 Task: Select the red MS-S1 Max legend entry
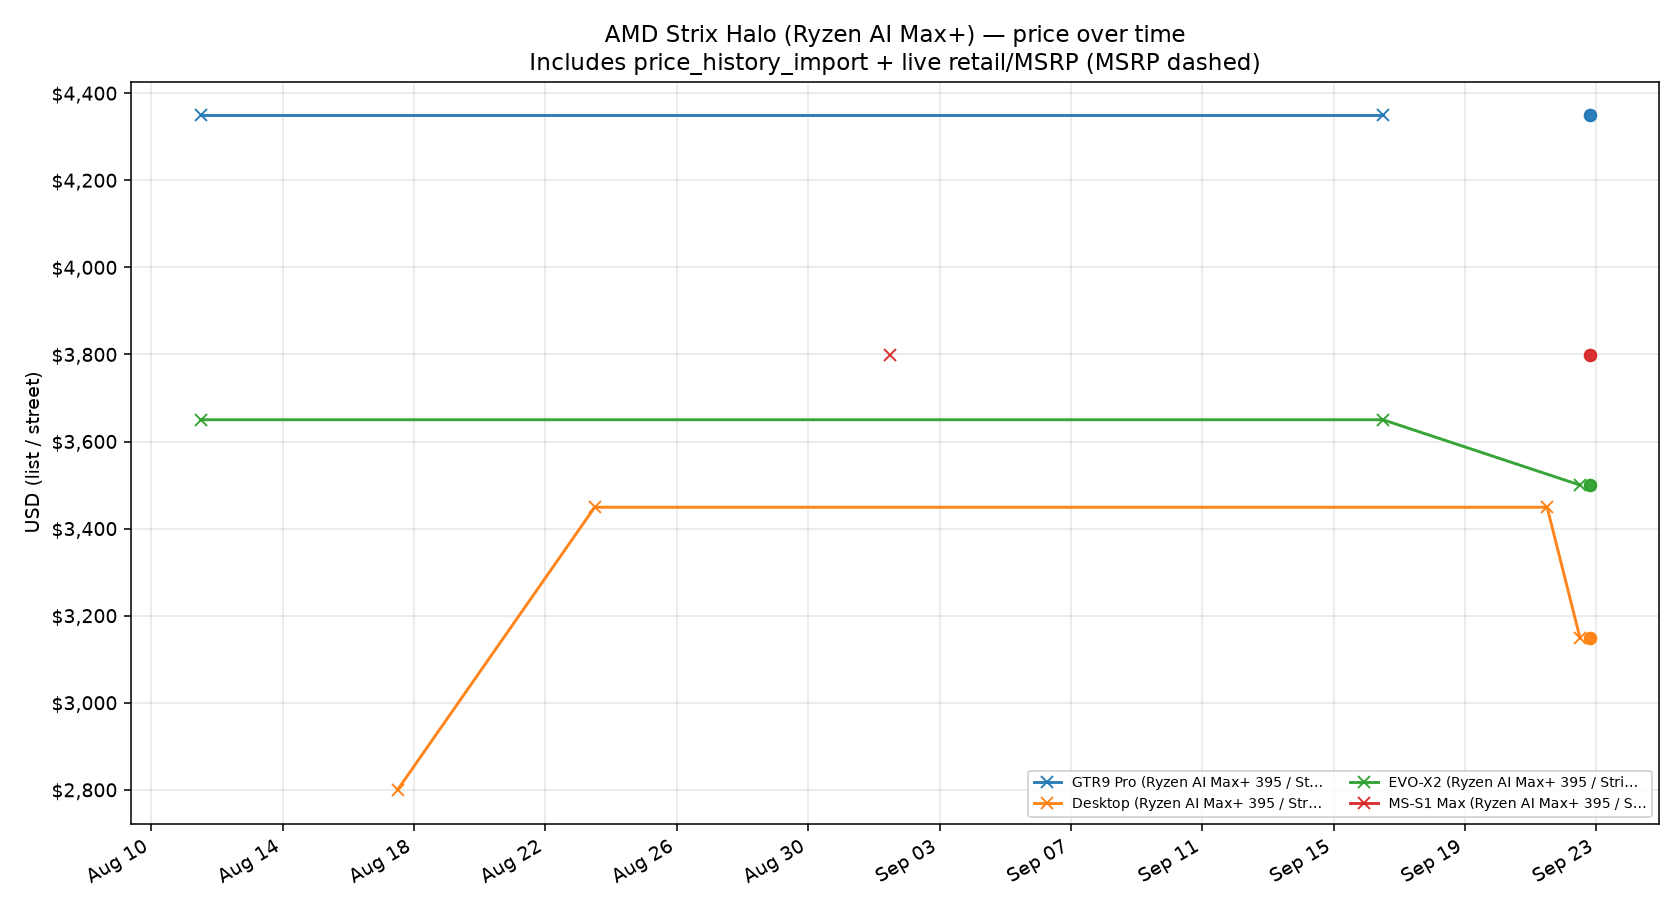coord(1499,803)
